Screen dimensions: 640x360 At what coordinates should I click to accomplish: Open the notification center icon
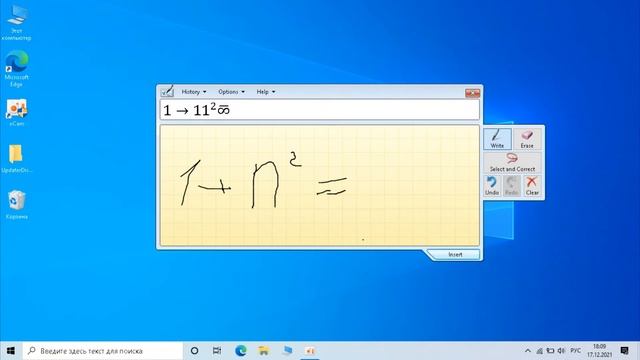click(624, 351)
